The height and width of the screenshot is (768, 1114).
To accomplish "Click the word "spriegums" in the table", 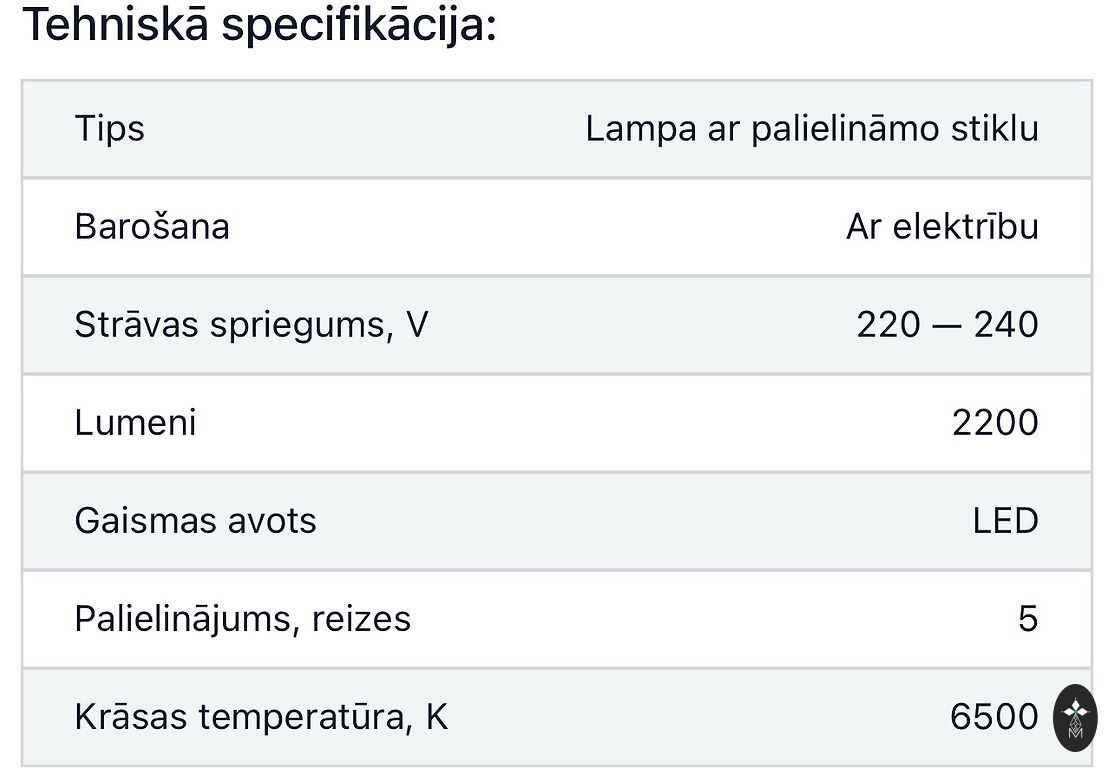I will pyautogui.click(x=302, y=327).
